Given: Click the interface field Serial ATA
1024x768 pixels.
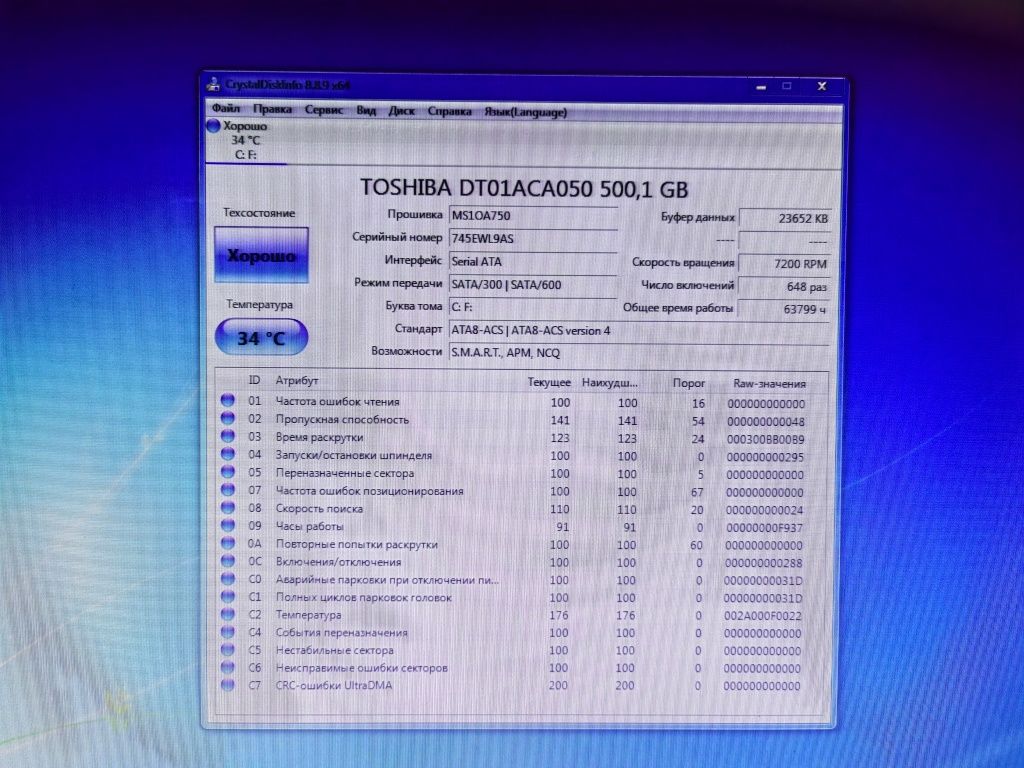Looking at the screenshot, I should (x=533, y=261).
